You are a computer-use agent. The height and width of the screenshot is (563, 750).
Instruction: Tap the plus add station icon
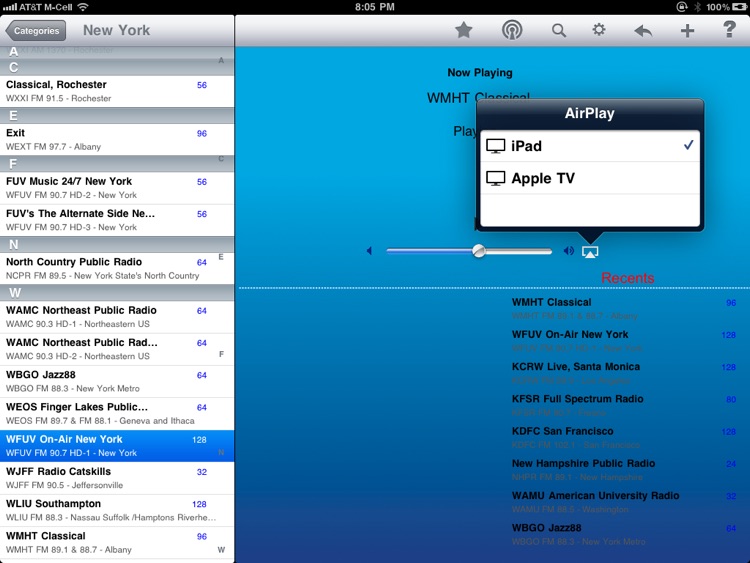click(687, 31)
